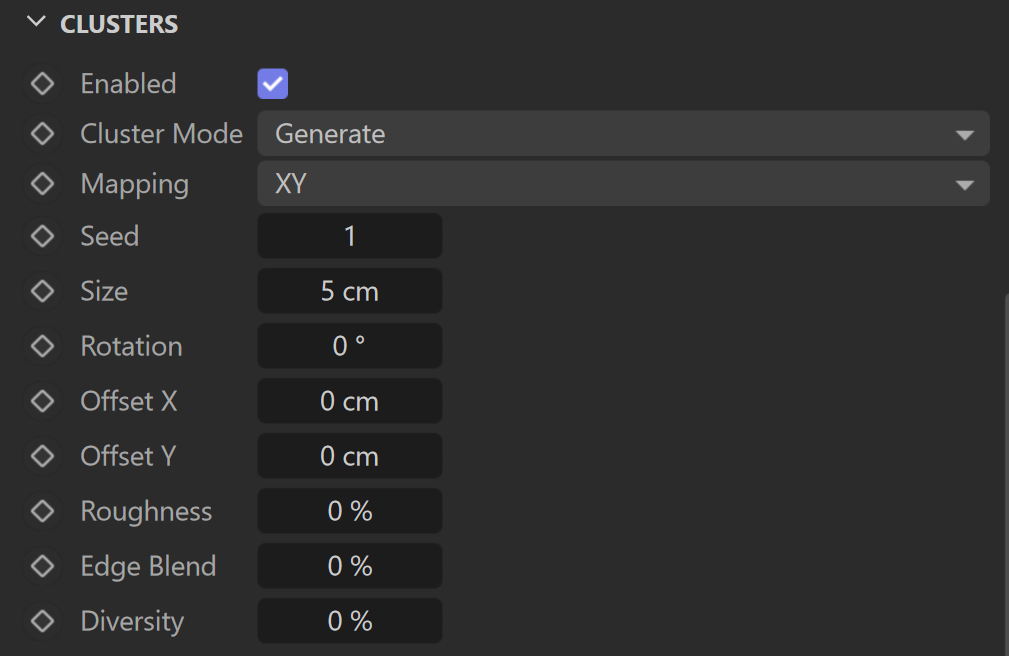The image size is (1009, 656).
Task: Set keyframe diamond for Mapping
Action: (x=42, y=184)
